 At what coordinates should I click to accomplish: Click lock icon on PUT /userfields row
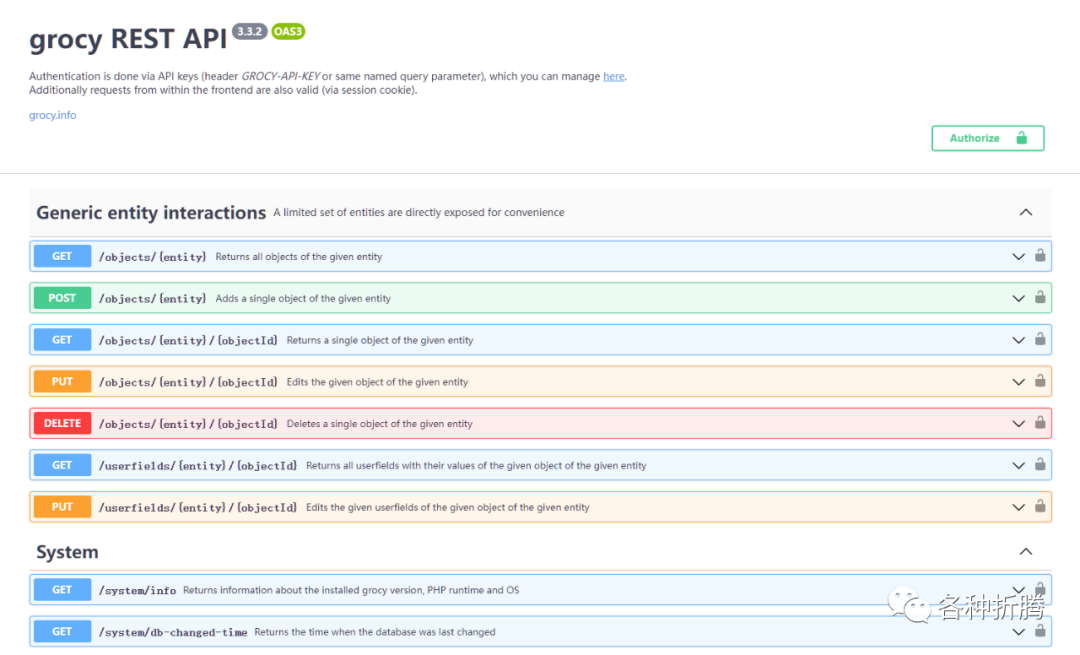pos(1040,507)
